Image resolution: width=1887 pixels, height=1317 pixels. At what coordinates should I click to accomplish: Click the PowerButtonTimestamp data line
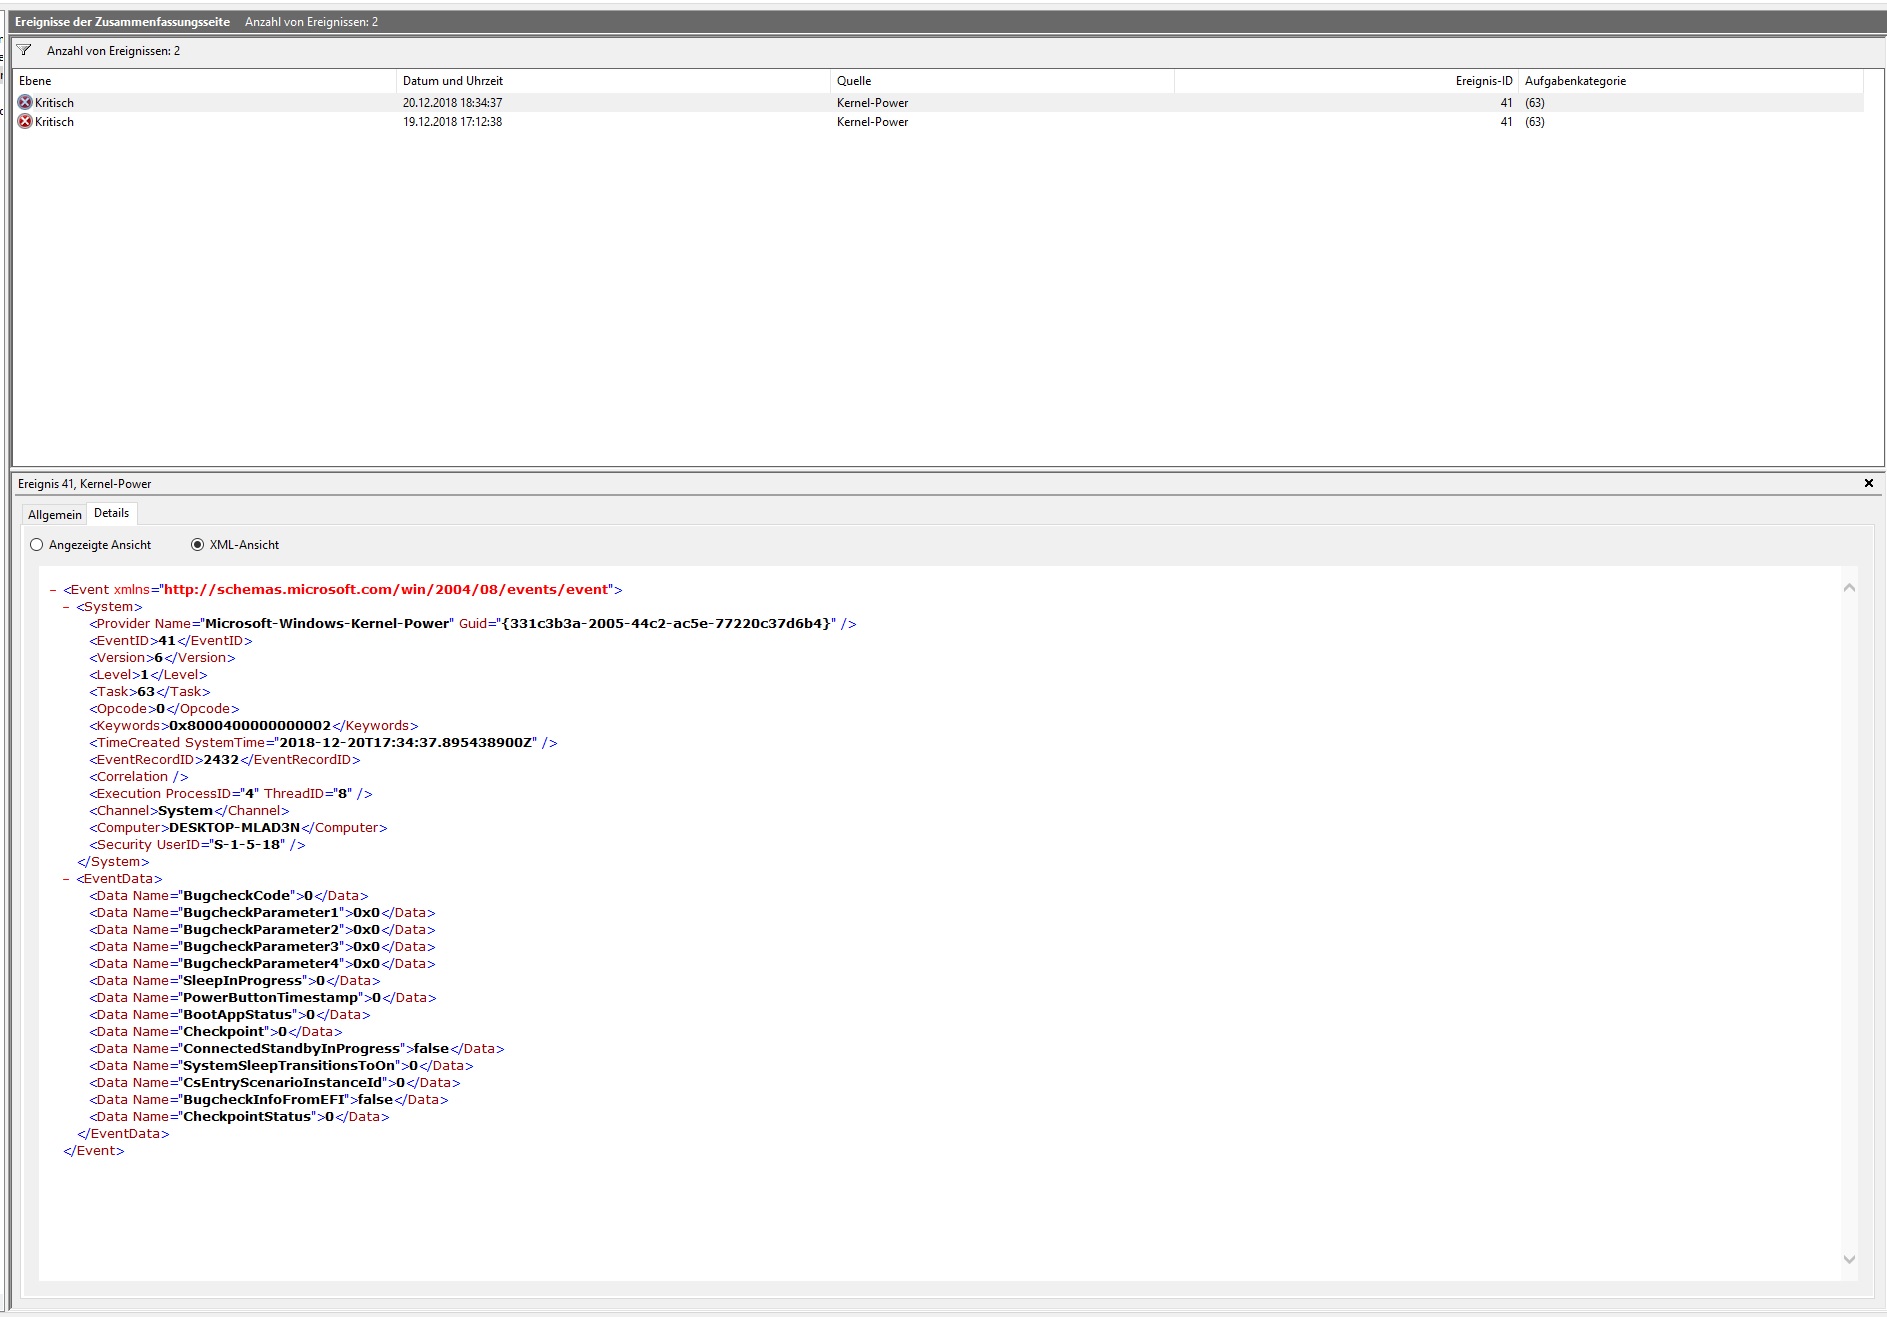263,998
